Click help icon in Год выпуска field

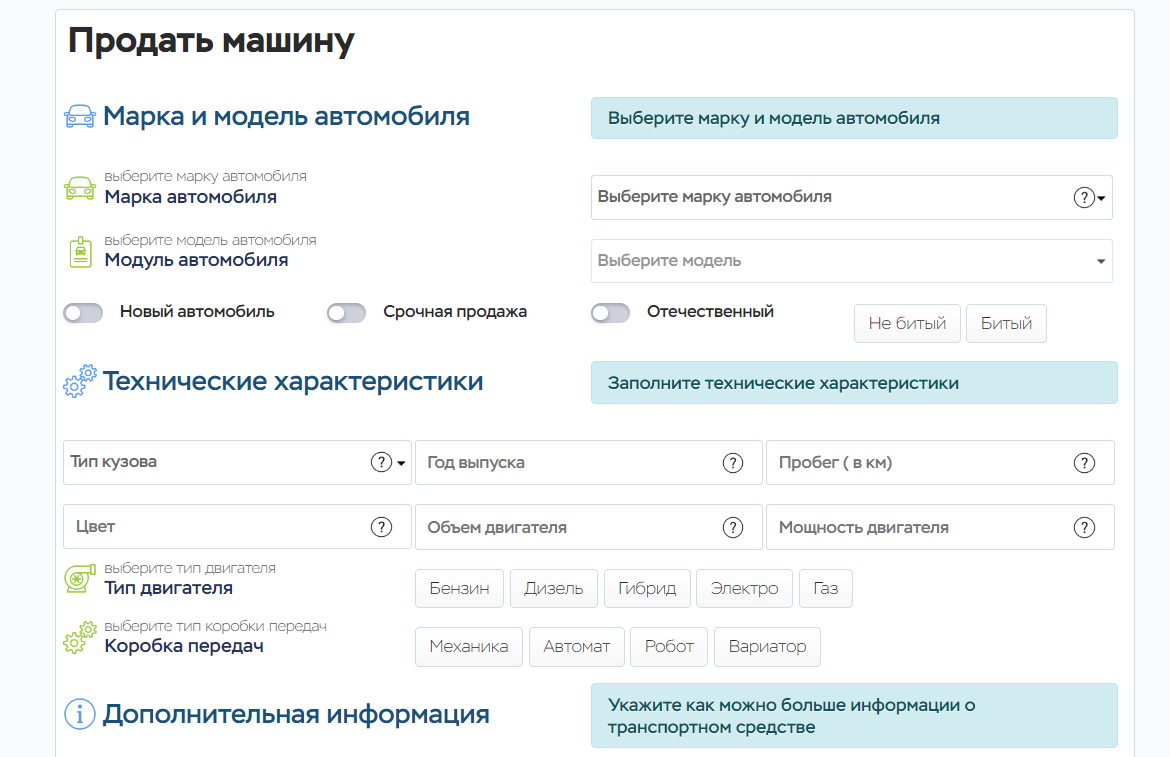[x=733, y=463]
